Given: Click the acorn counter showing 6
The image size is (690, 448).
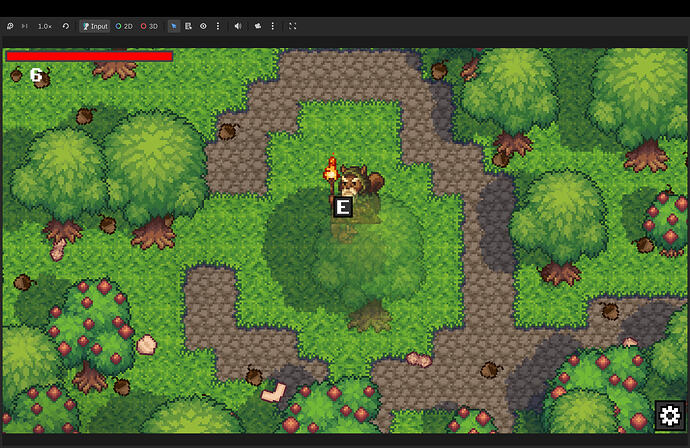Looking at the screenshot, I should [x=36, y=76].
